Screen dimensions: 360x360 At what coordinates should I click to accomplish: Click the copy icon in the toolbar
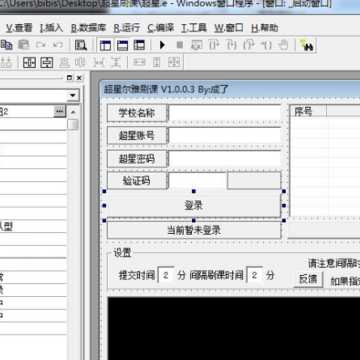click(7, 45)
